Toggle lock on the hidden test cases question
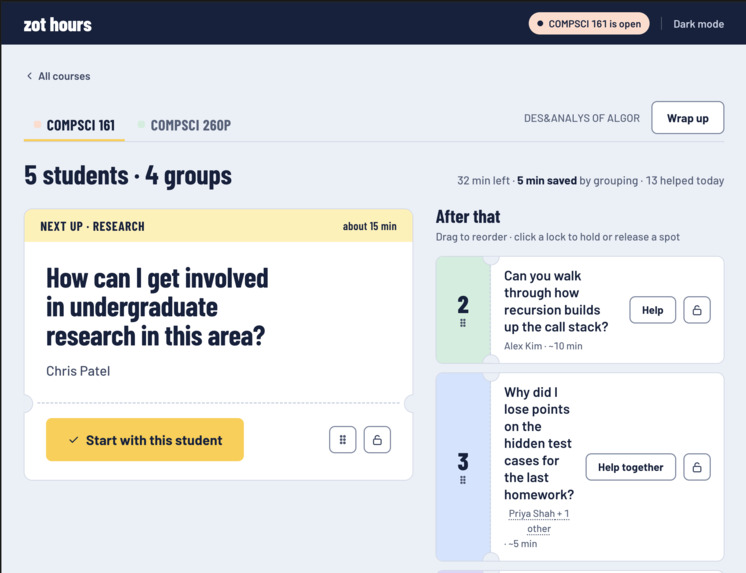This screenshot has width=746, height=573. (697, 467)
